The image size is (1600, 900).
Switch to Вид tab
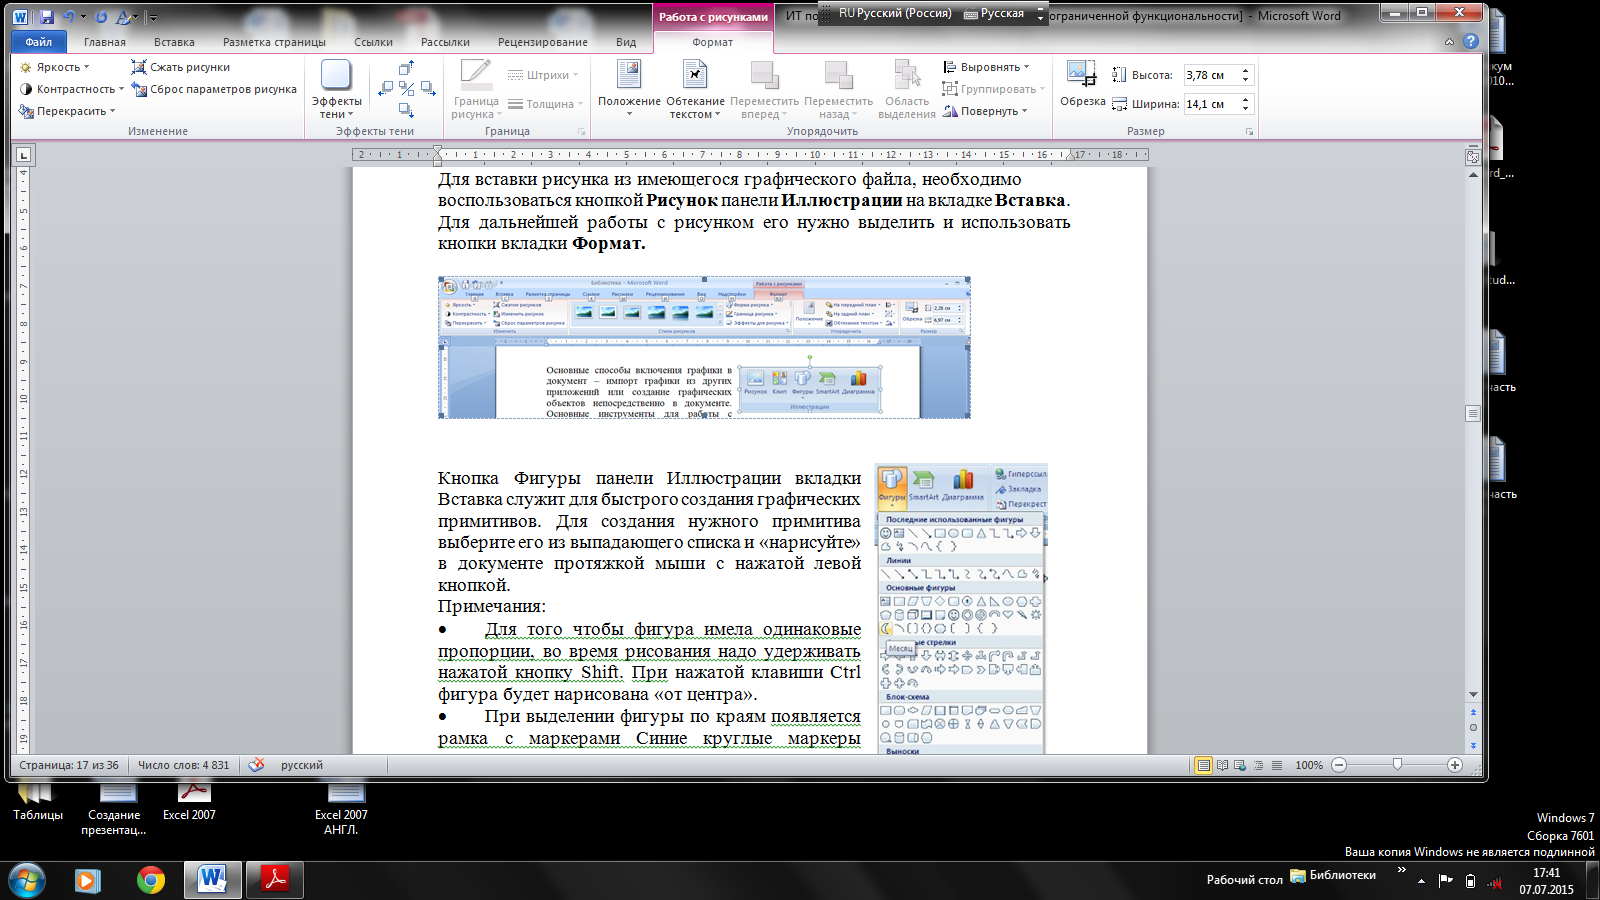pyautogui.click(x=626, y=42)
